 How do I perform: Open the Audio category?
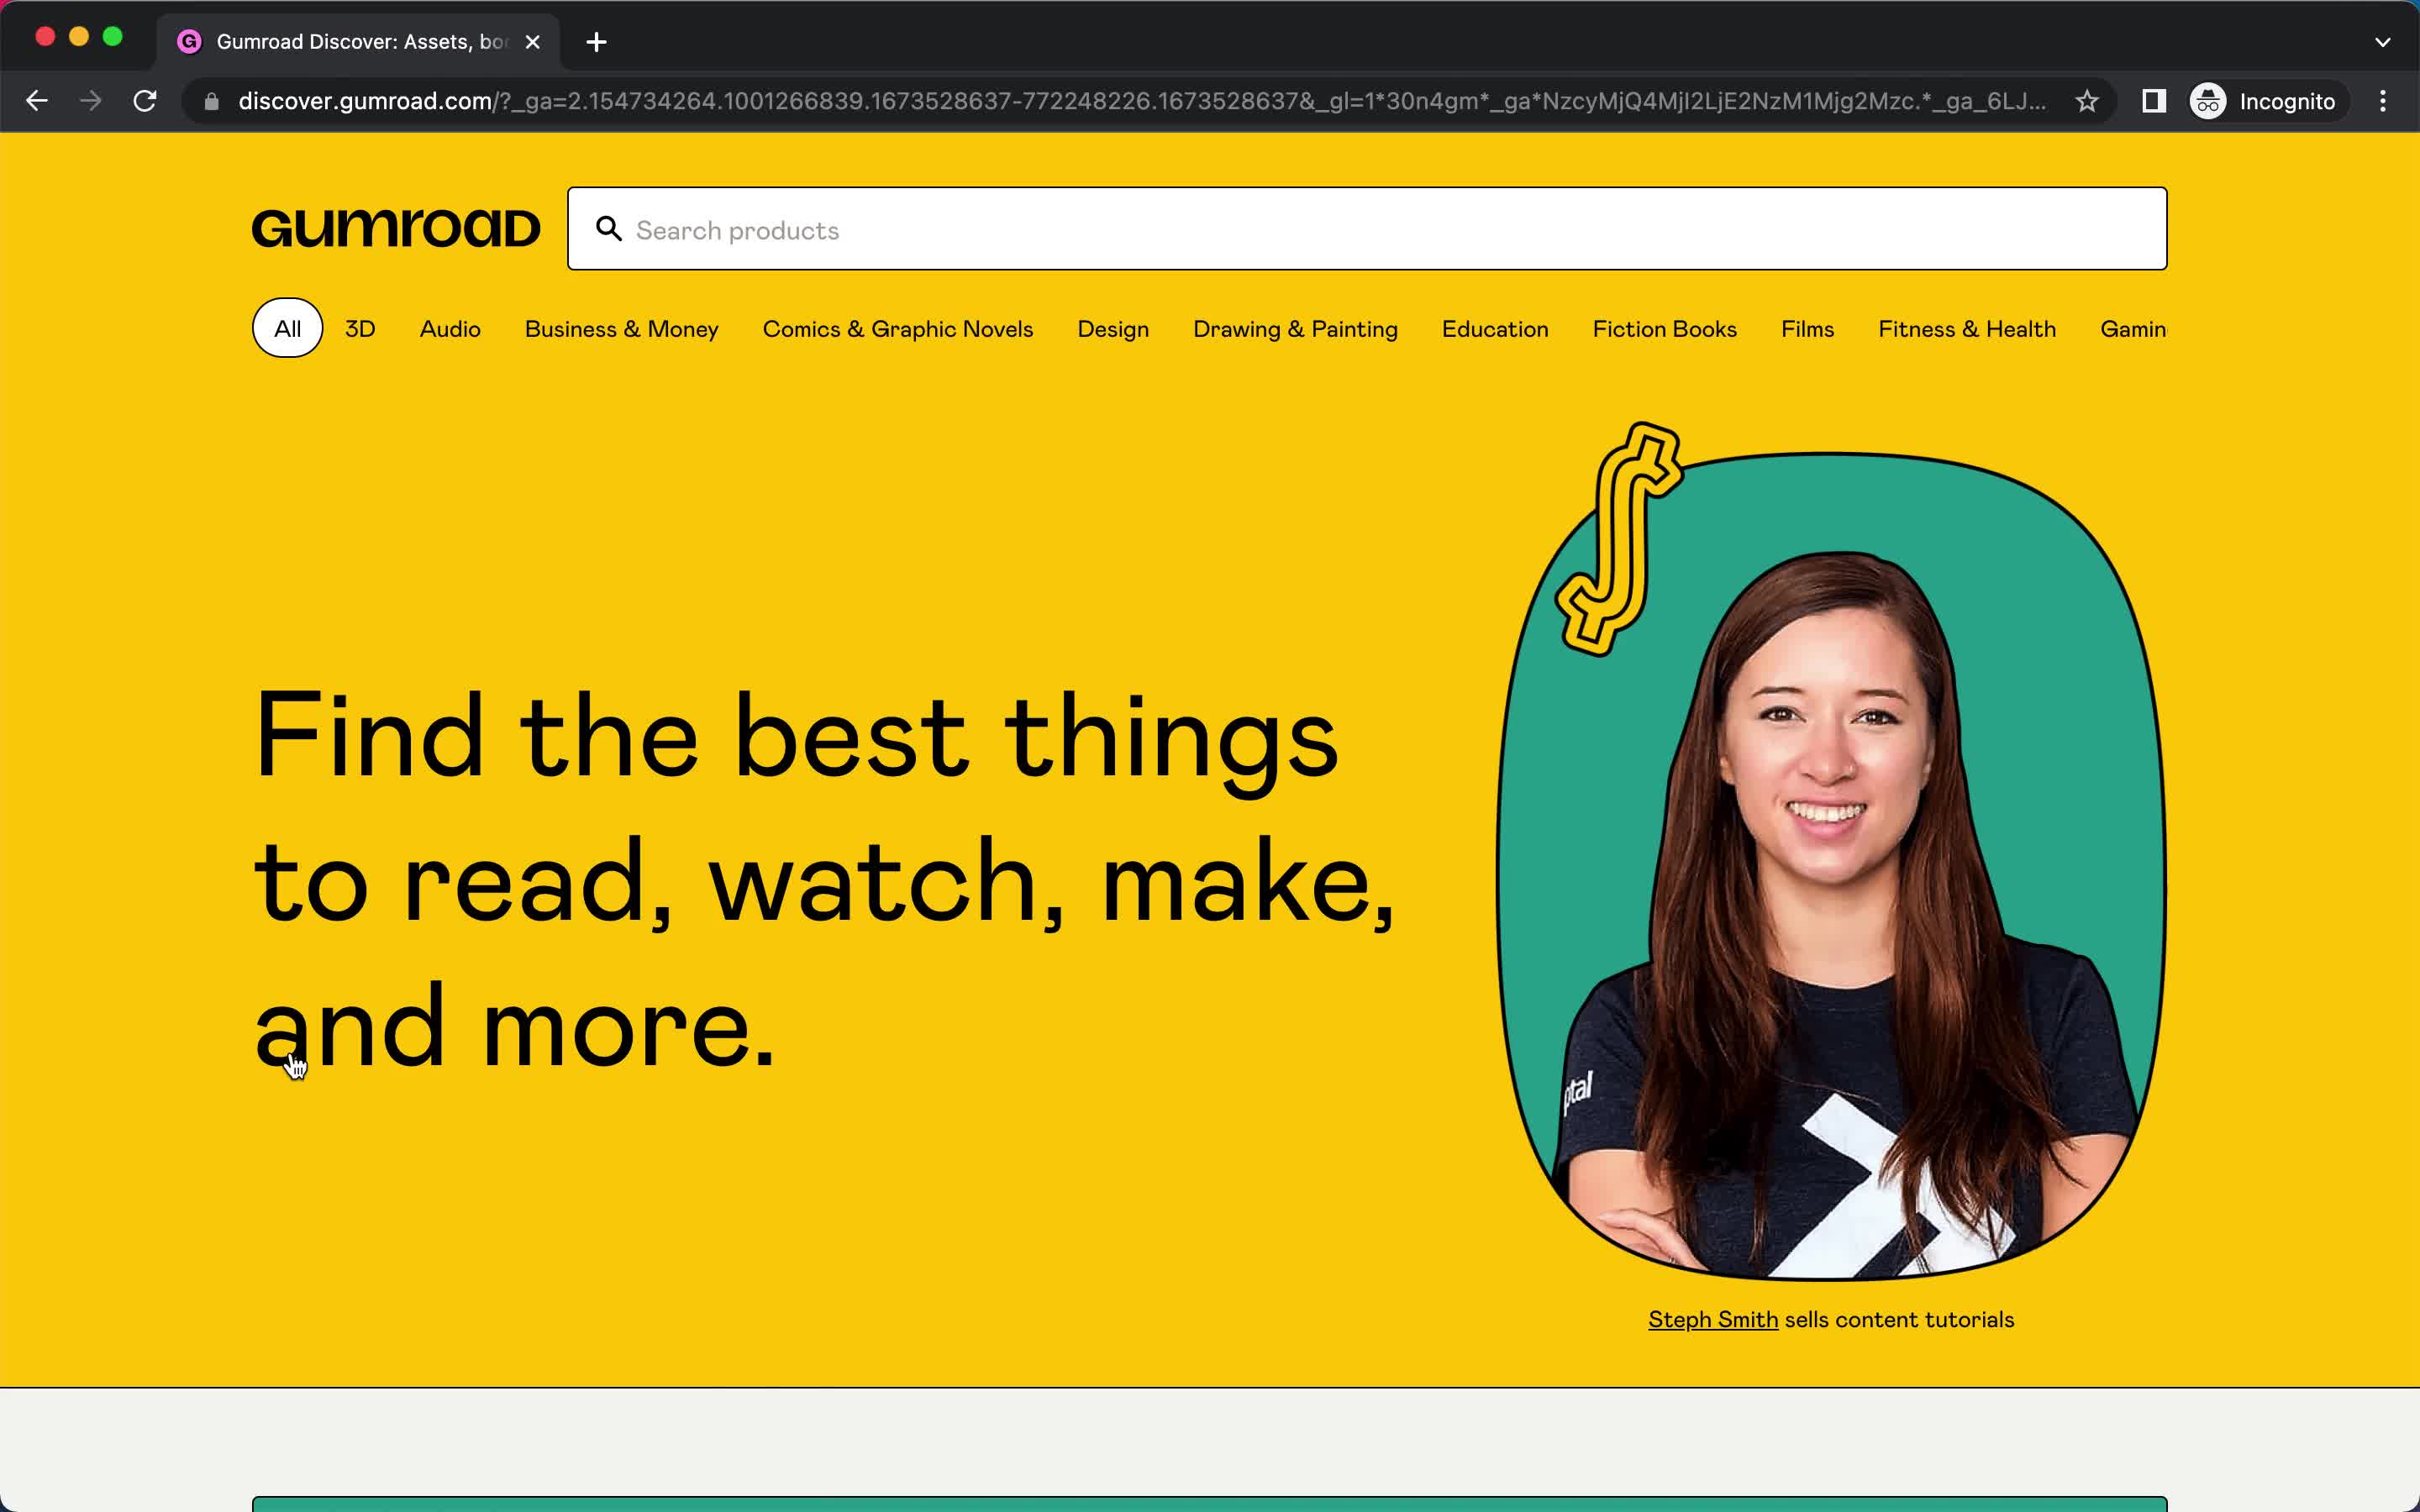pyautogui.click(x=450, y=329)
